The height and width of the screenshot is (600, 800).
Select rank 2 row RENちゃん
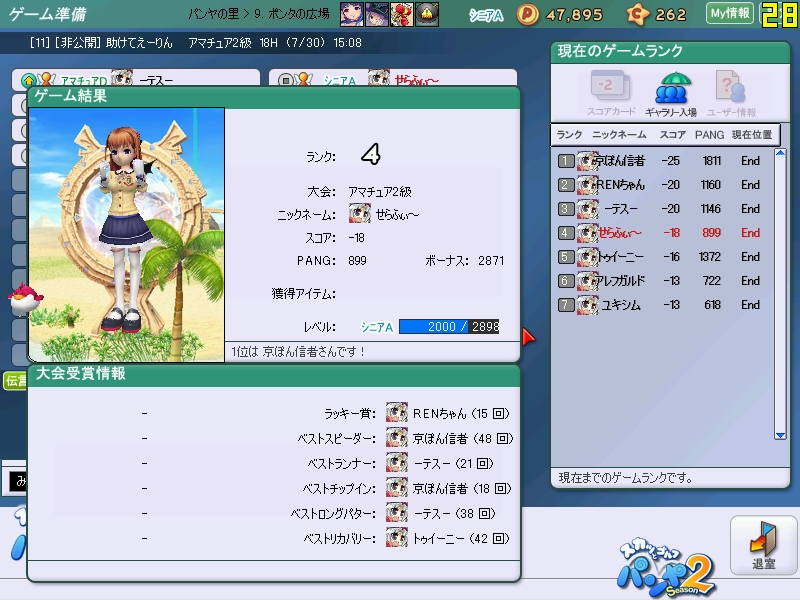pyautogui.click(x=663, y=185)
